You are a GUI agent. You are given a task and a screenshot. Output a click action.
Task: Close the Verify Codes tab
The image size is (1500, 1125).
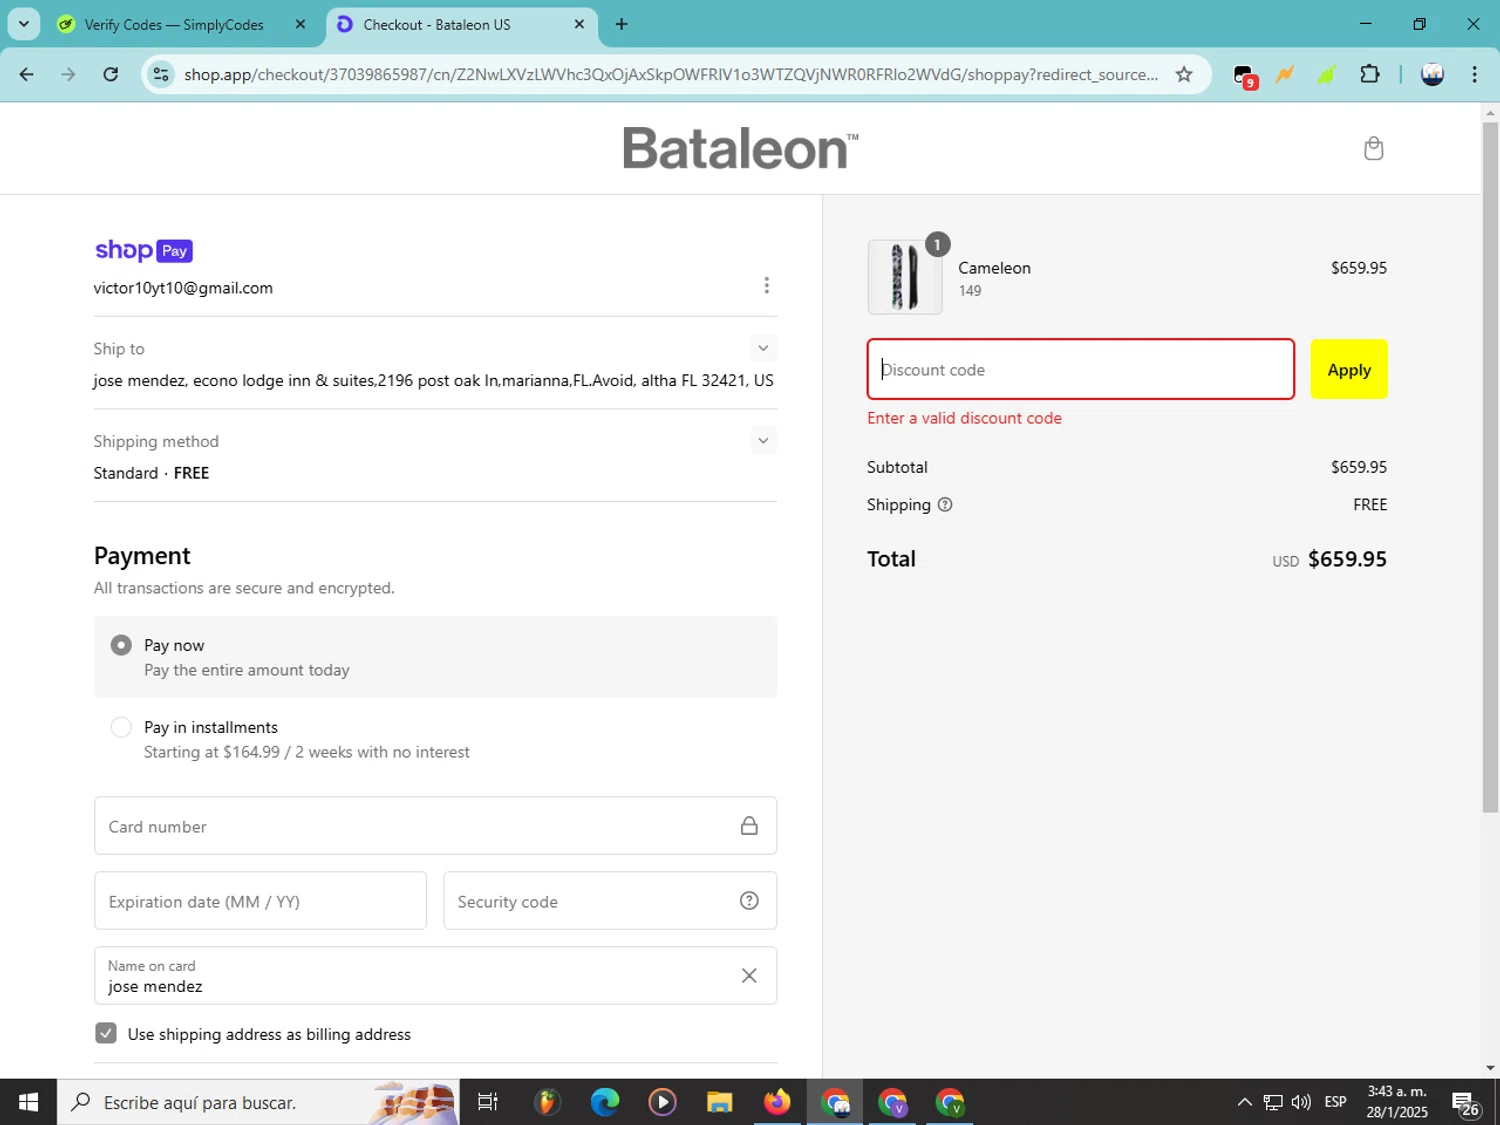(300, 24)
